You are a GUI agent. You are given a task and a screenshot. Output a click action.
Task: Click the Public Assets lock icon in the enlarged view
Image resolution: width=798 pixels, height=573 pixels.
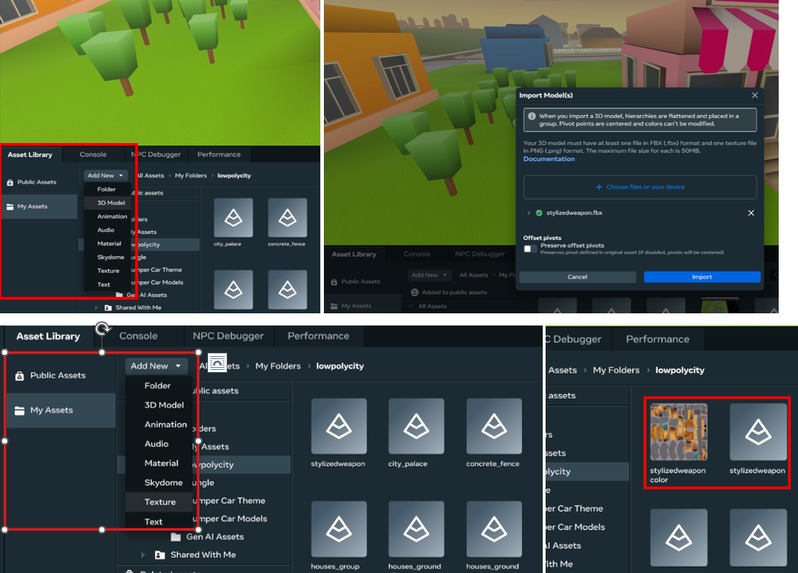(19, 376)
